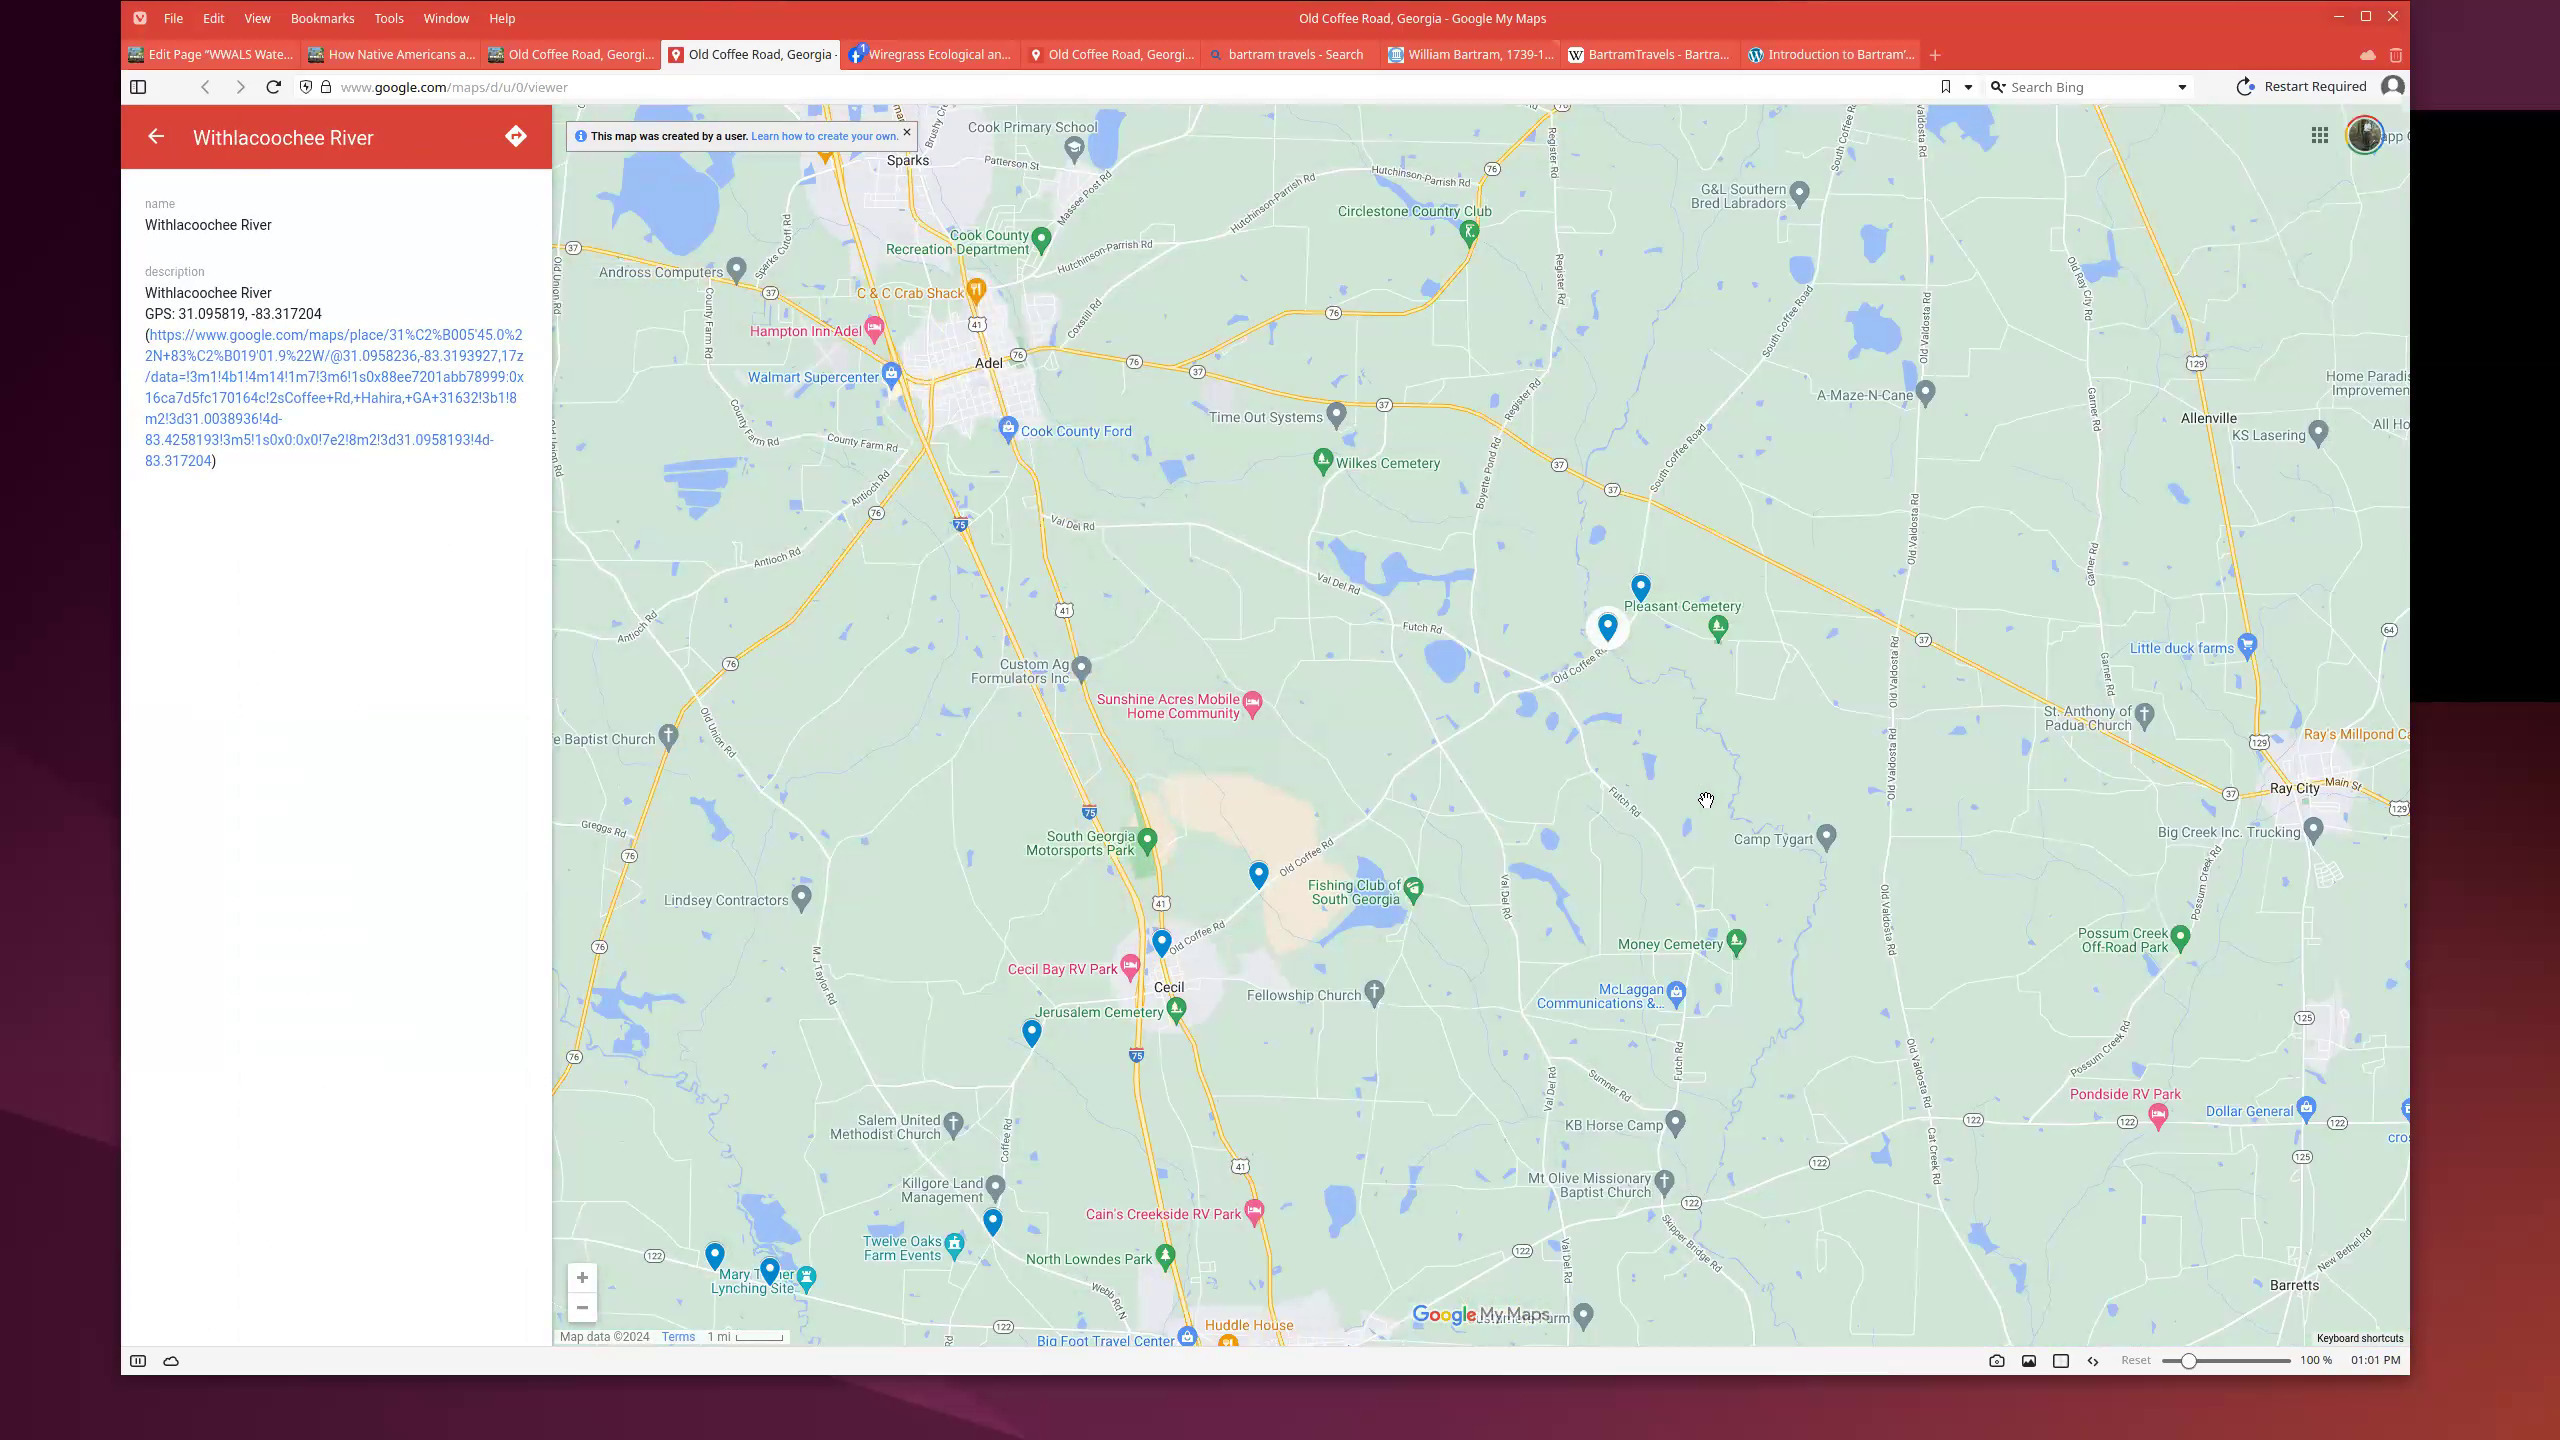Open the Tools menu
The image size is (2560, 1440).
coord(389,18)
